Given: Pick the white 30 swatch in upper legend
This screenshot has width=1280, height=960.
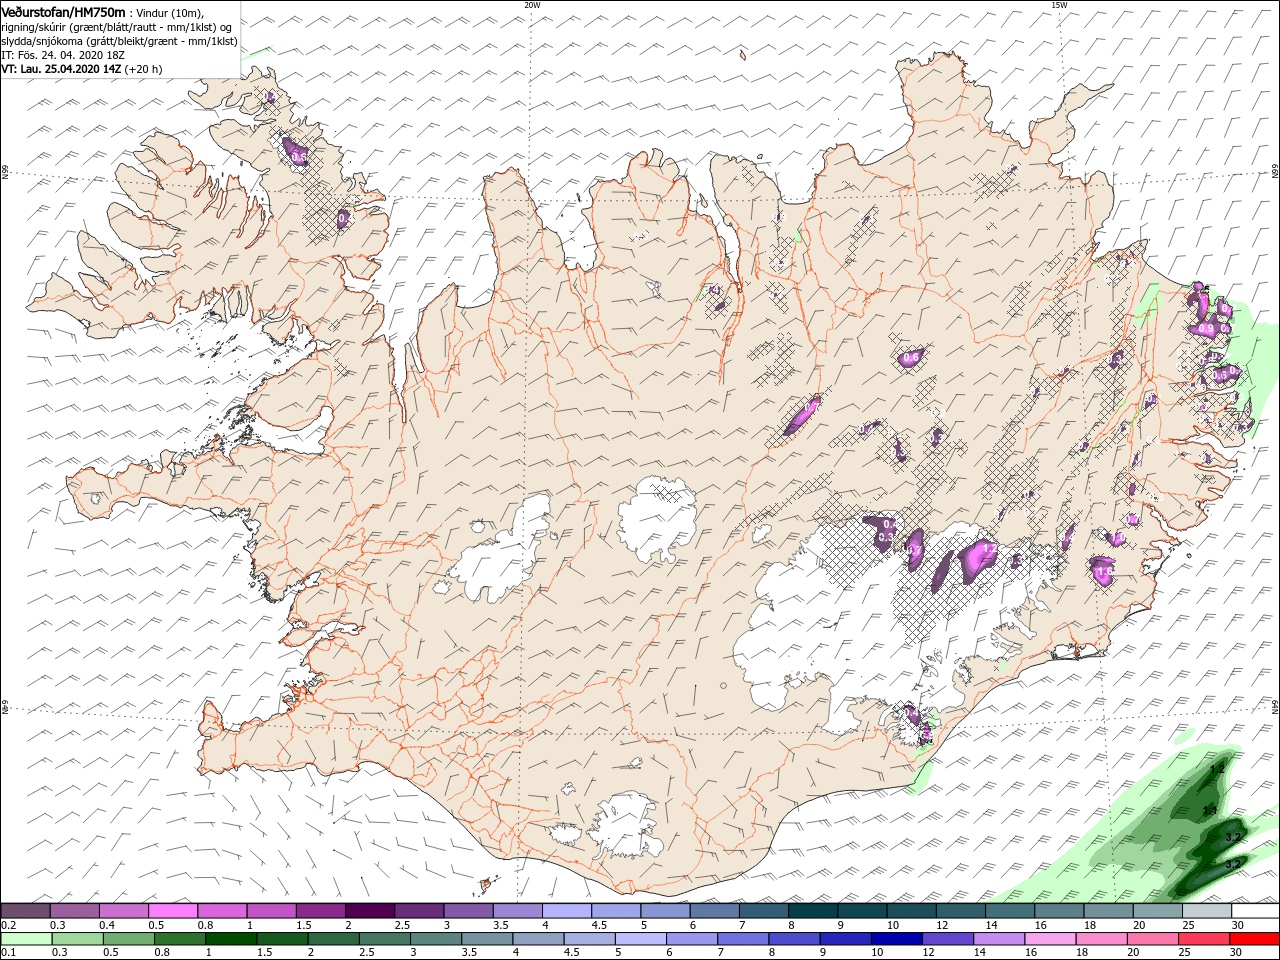Looking at the screenshot, I should [x=1255, y=910].
